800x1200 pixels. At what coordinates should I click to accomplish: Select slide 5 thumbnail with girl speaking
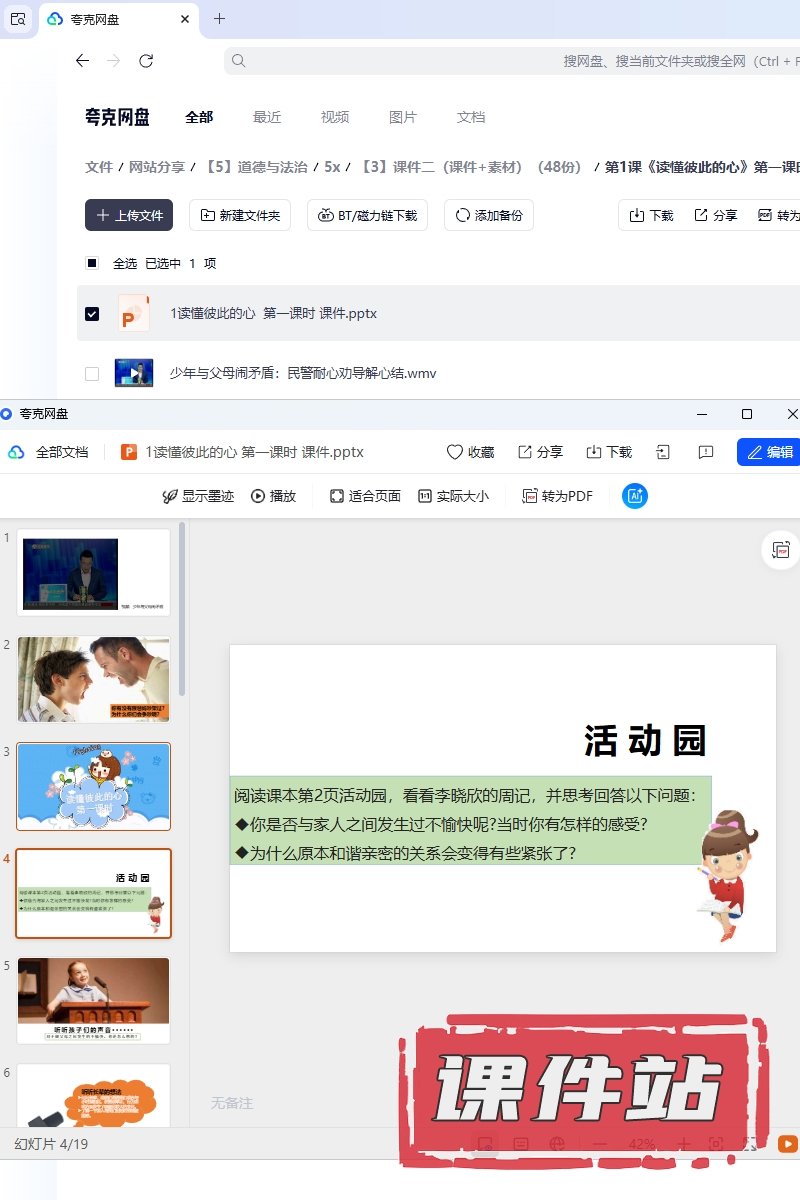tap(94, 1000)
